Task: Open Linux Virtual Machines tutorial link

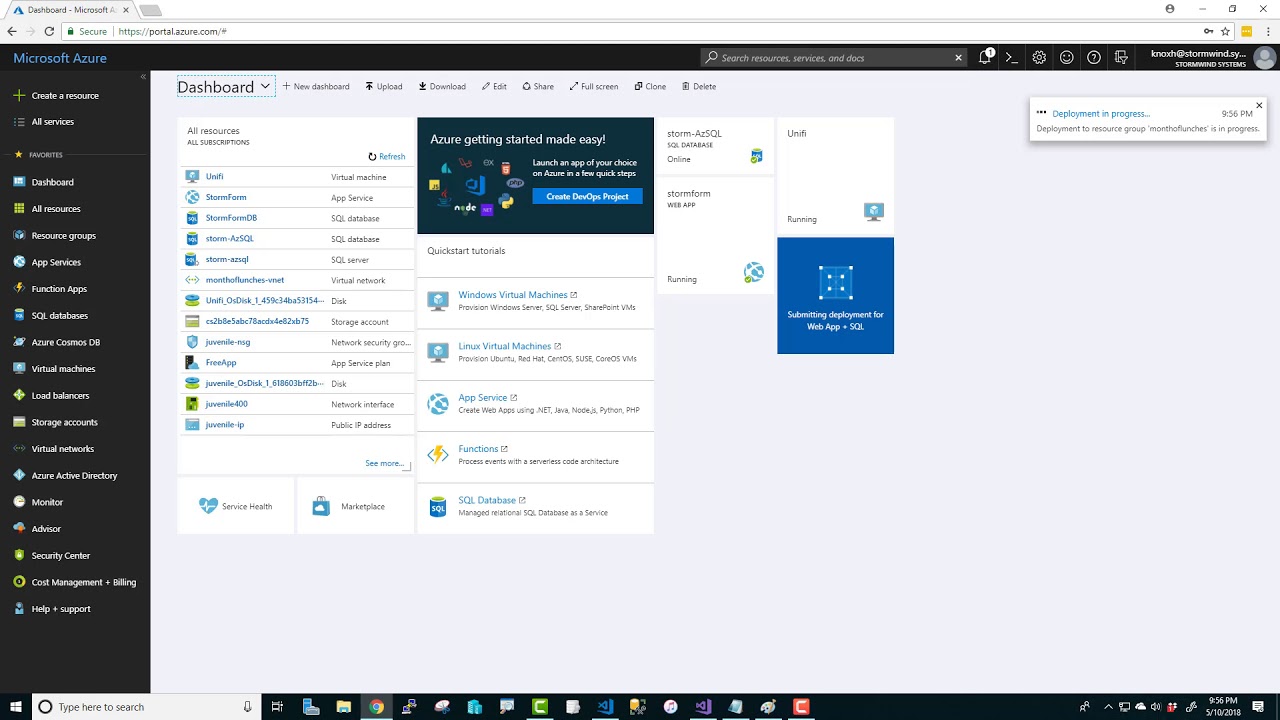Action: pos(505,346)
